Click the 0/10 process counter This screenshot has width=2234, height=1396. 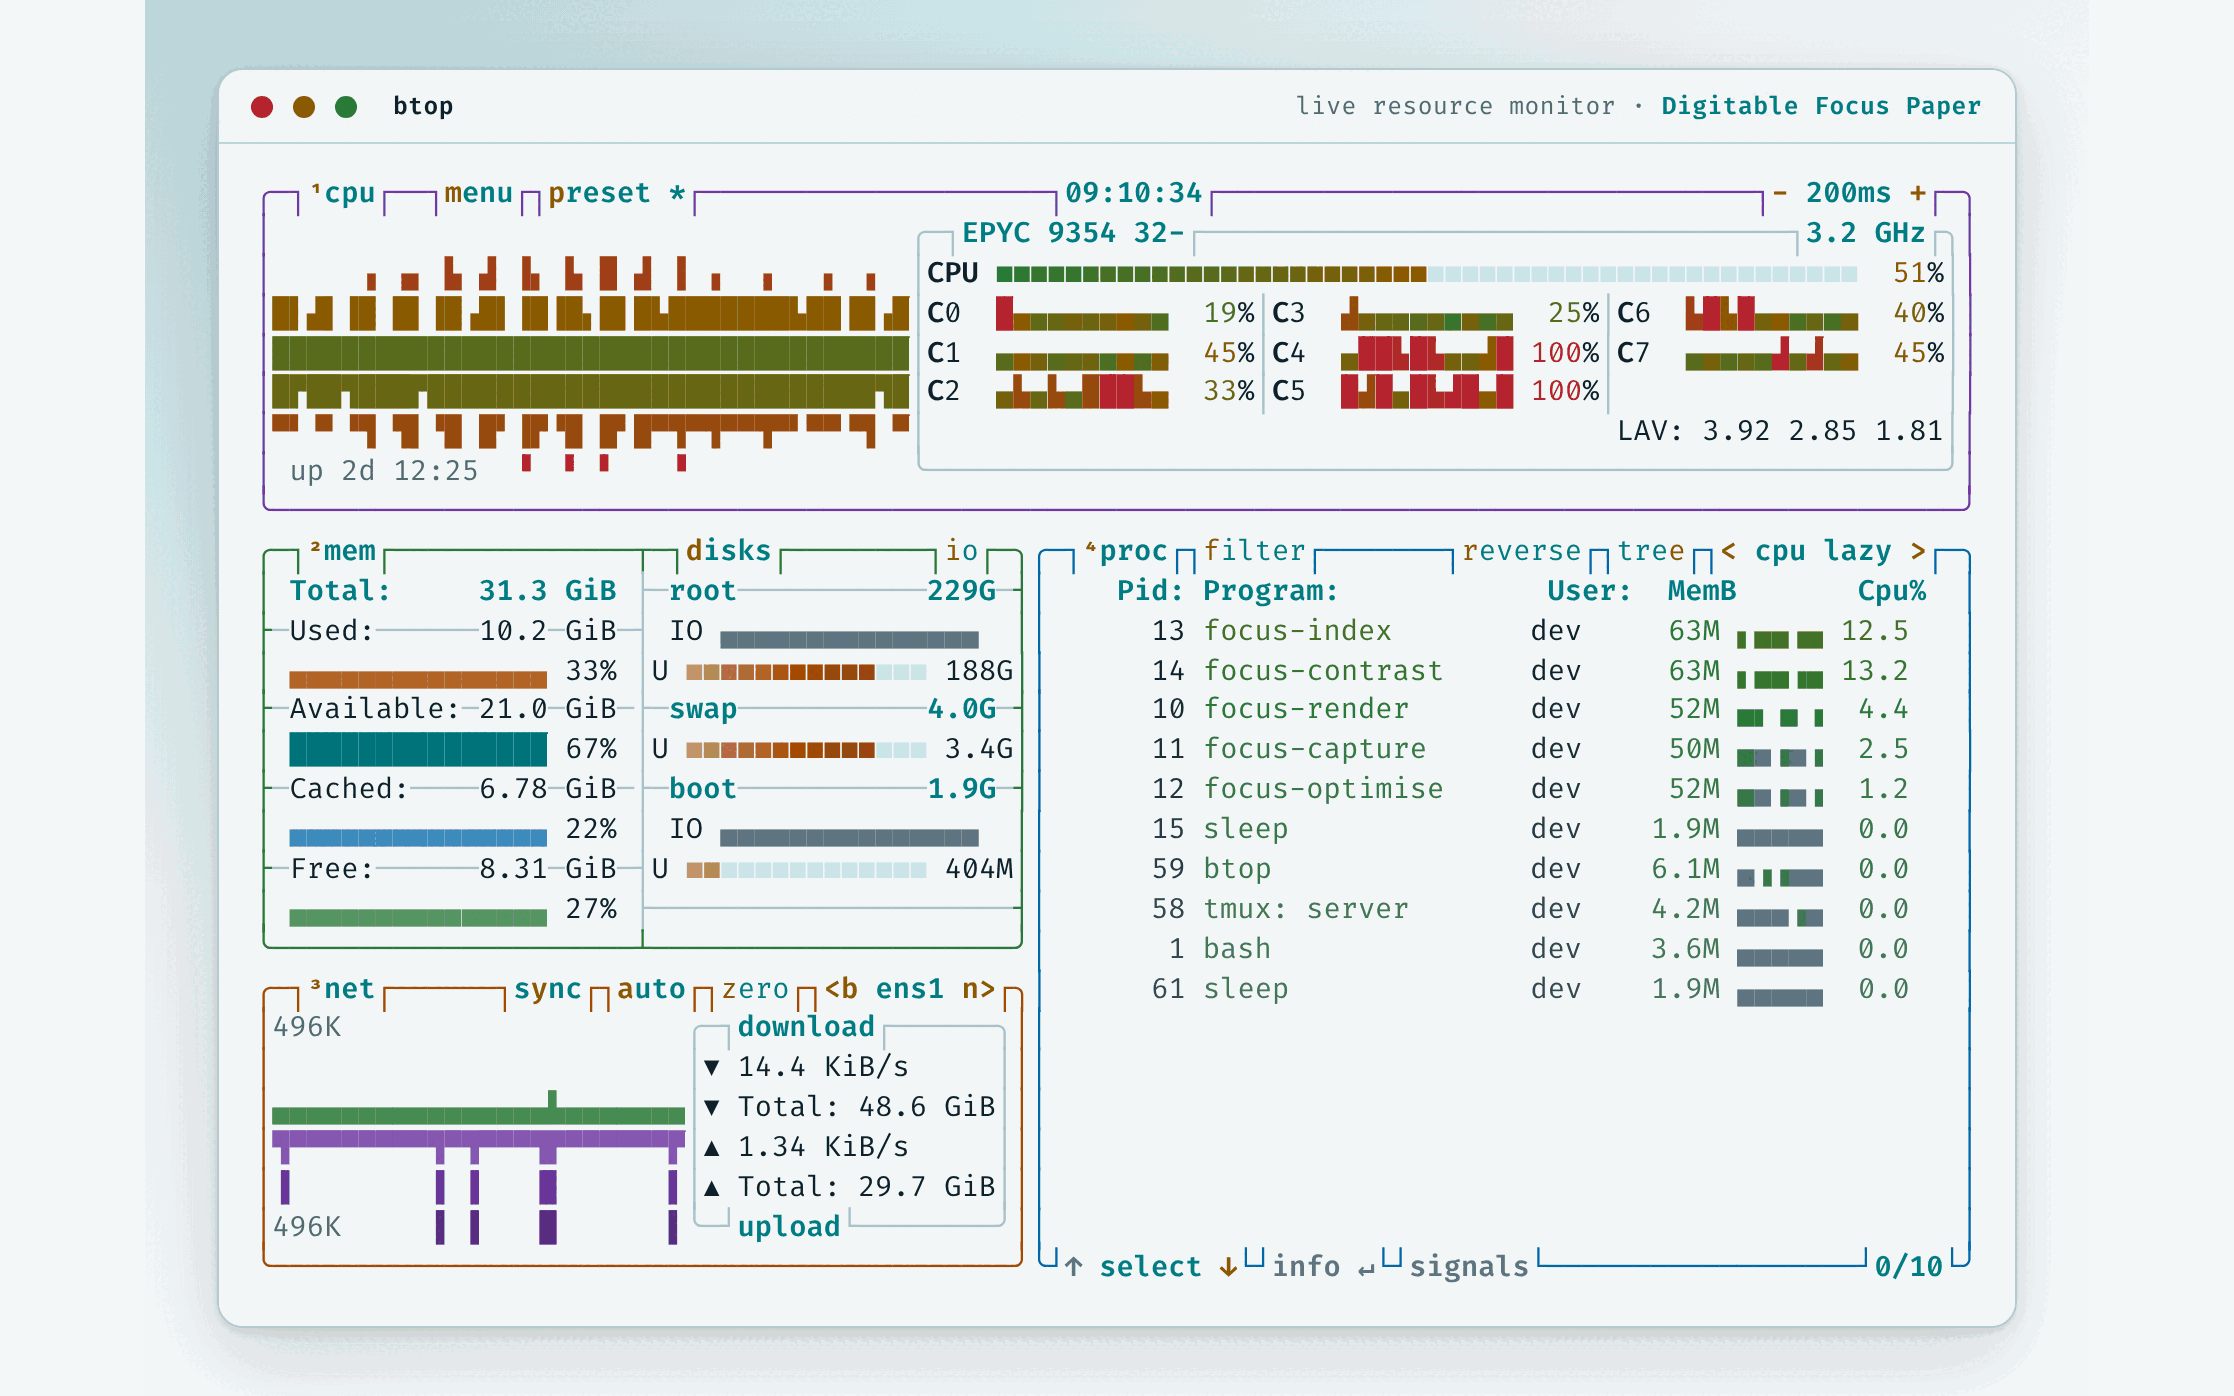[1908, 1267]
